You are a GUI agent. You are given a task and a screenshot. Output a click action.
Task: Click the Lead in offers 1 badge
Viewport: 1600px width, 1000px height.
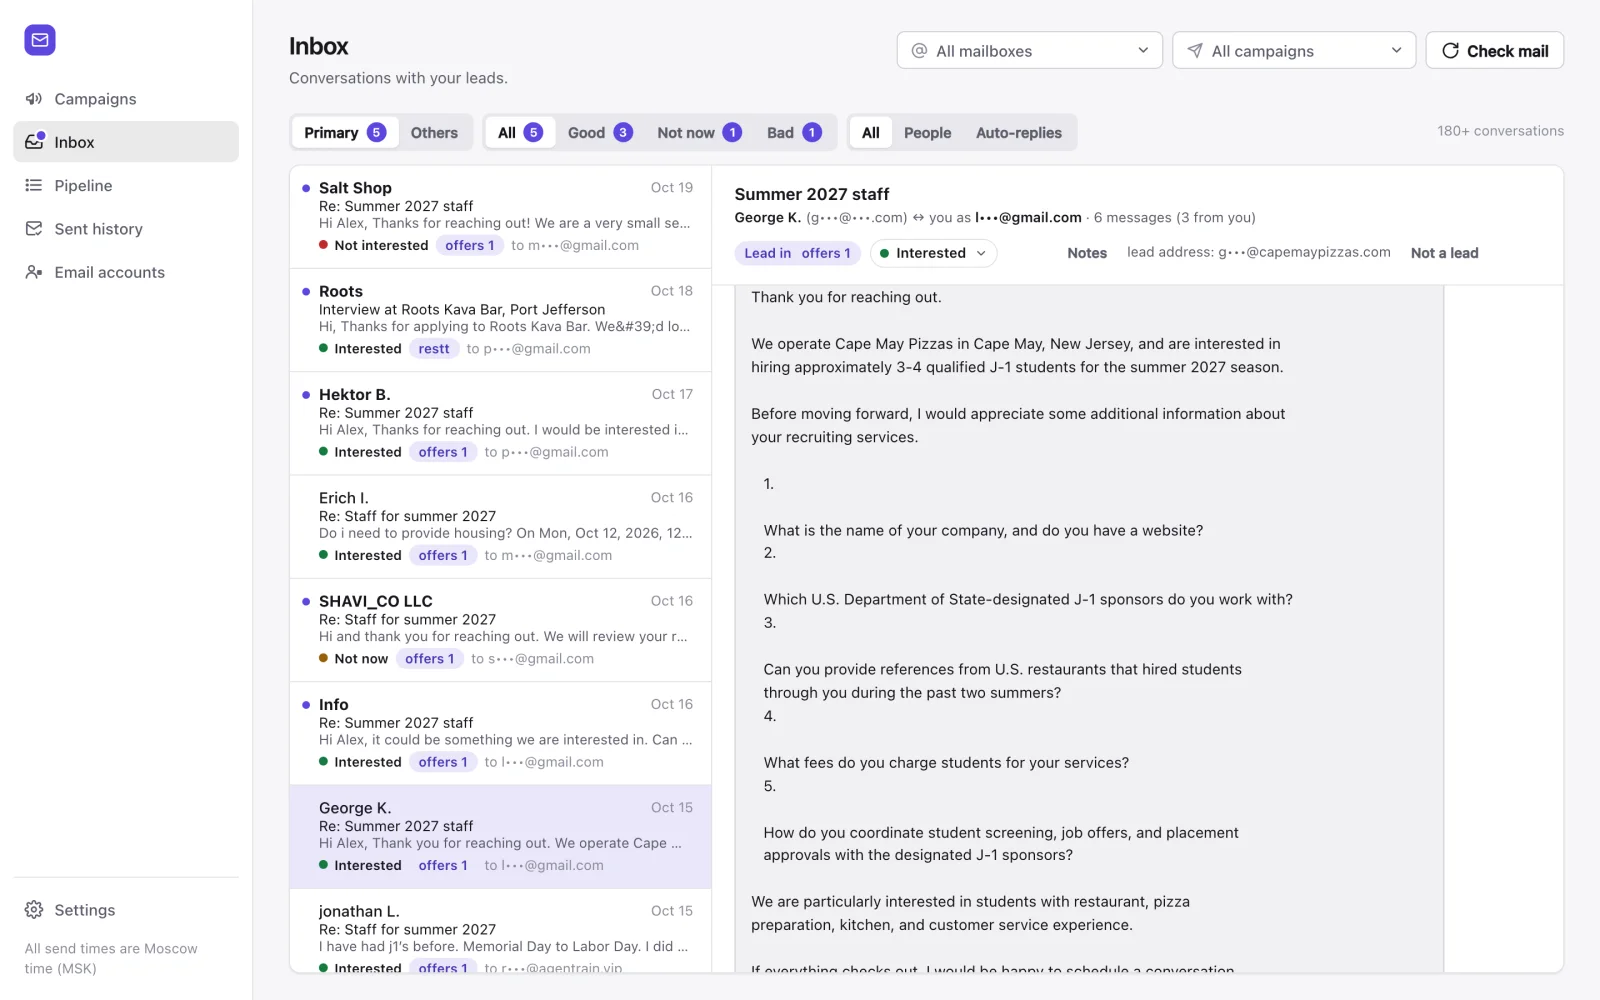[797, 253]
